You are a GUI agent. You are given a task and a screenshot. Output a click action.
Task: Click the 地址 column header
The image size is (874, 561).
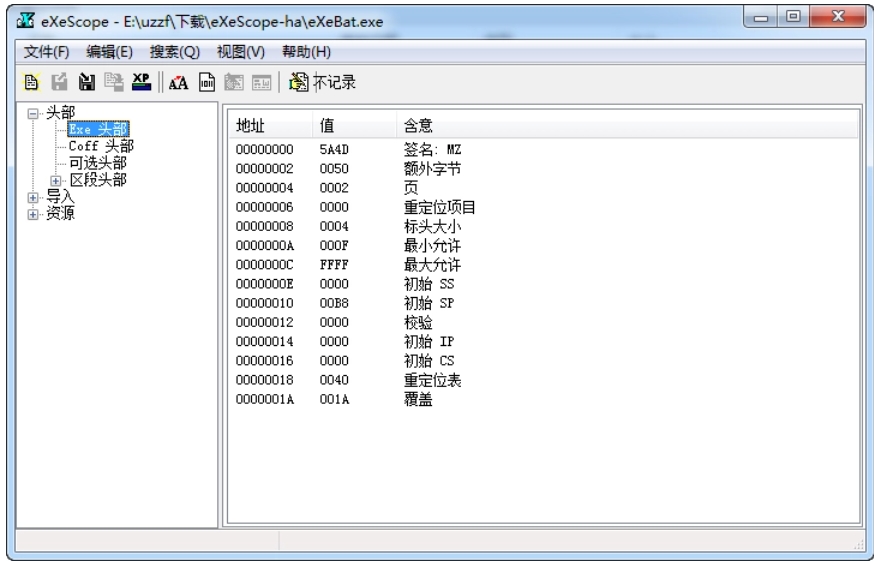(270, 125)
